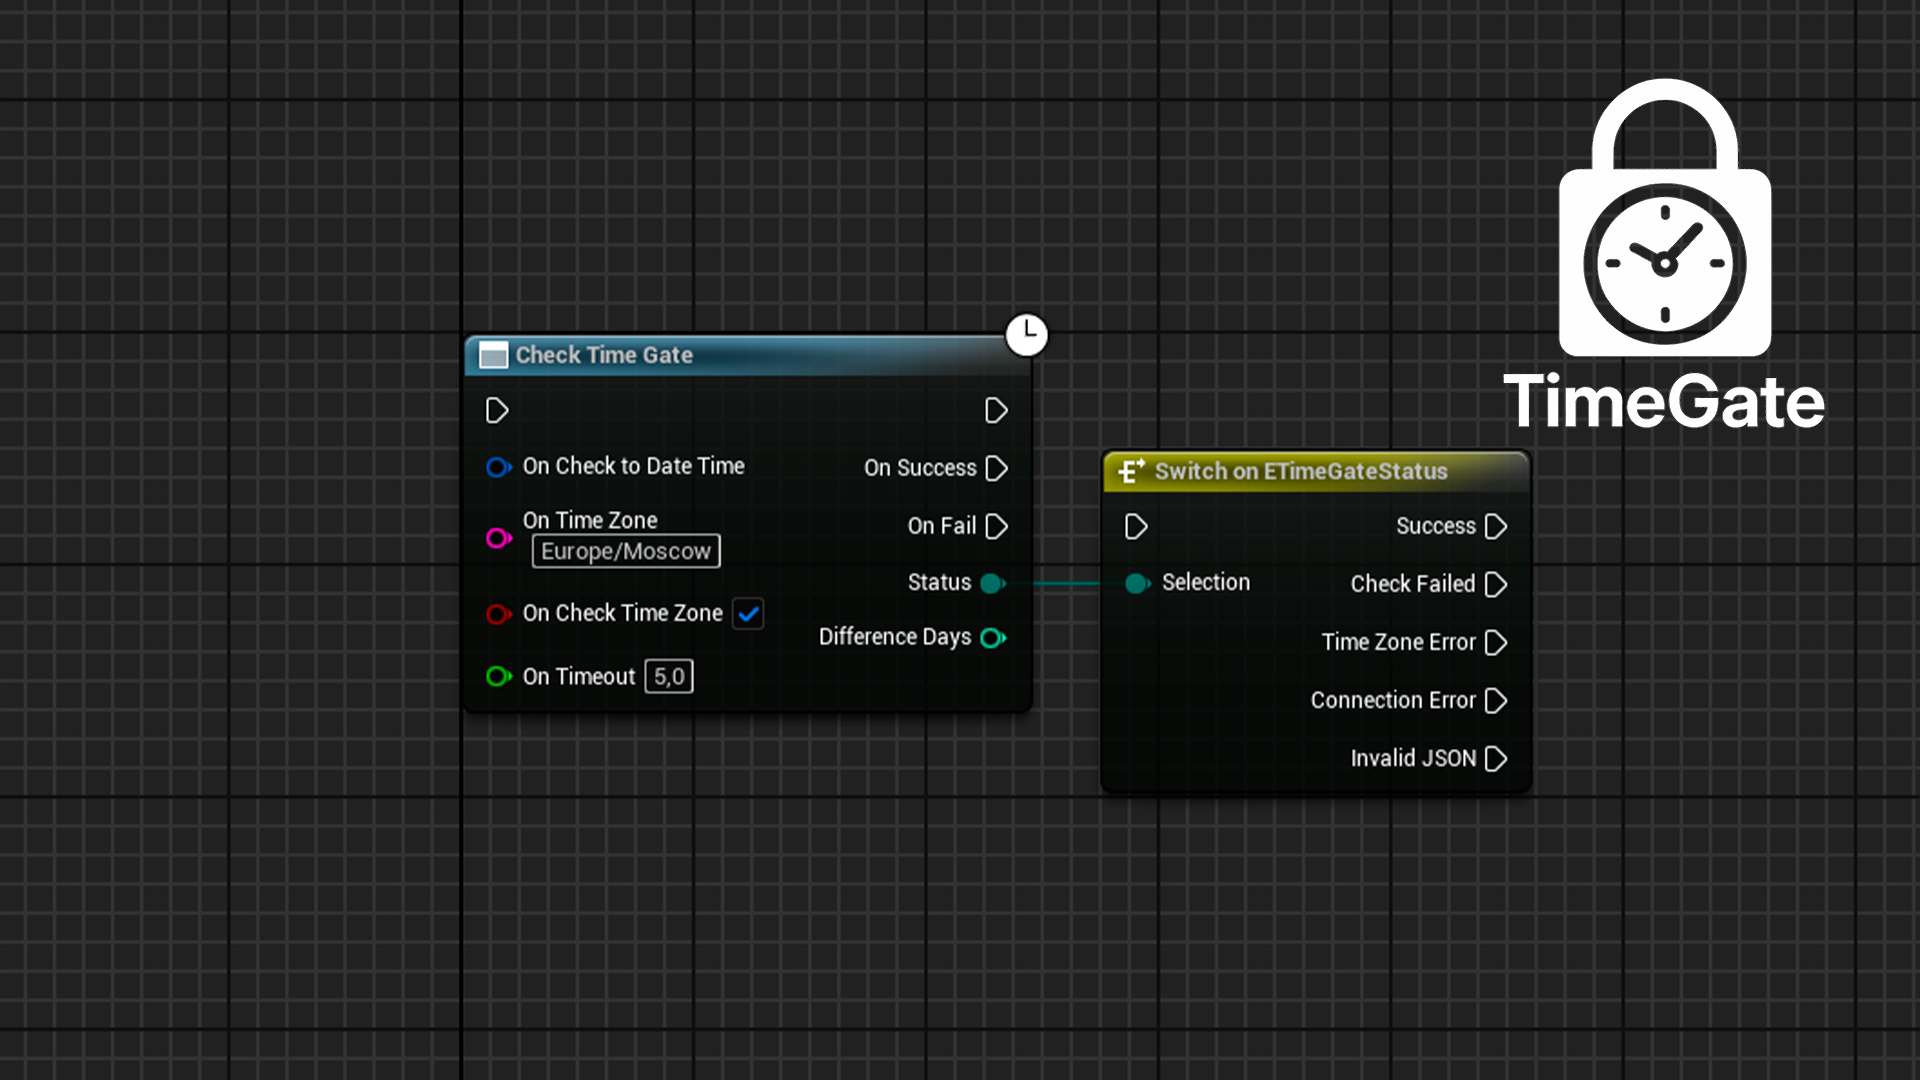Image resolution: width=1920 pixels, height=1080 pixels.
Task: Click the pink On Time Zone pin
Action: [x=498, y=538]
